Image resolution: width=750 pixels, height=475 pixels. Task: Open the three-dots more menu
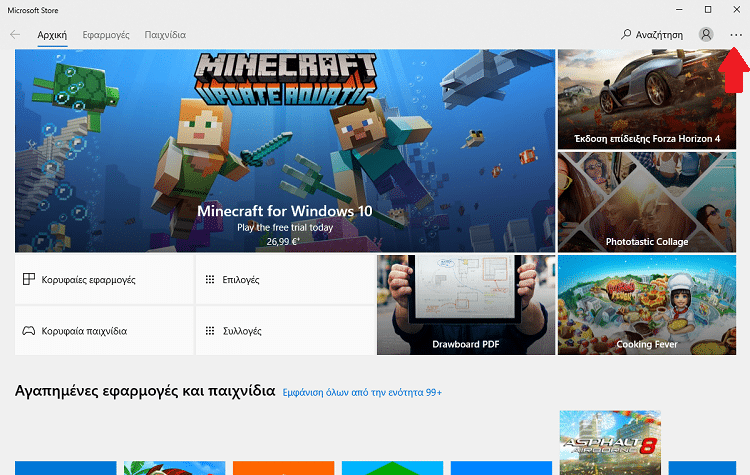pyautogui.click(x=736, y=34)
